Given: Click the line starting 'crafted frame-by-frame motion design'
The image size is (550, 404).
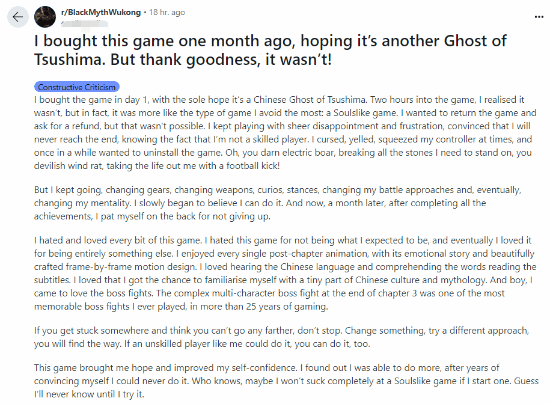Looking at the screenshot, I should (x=285, y=267).
